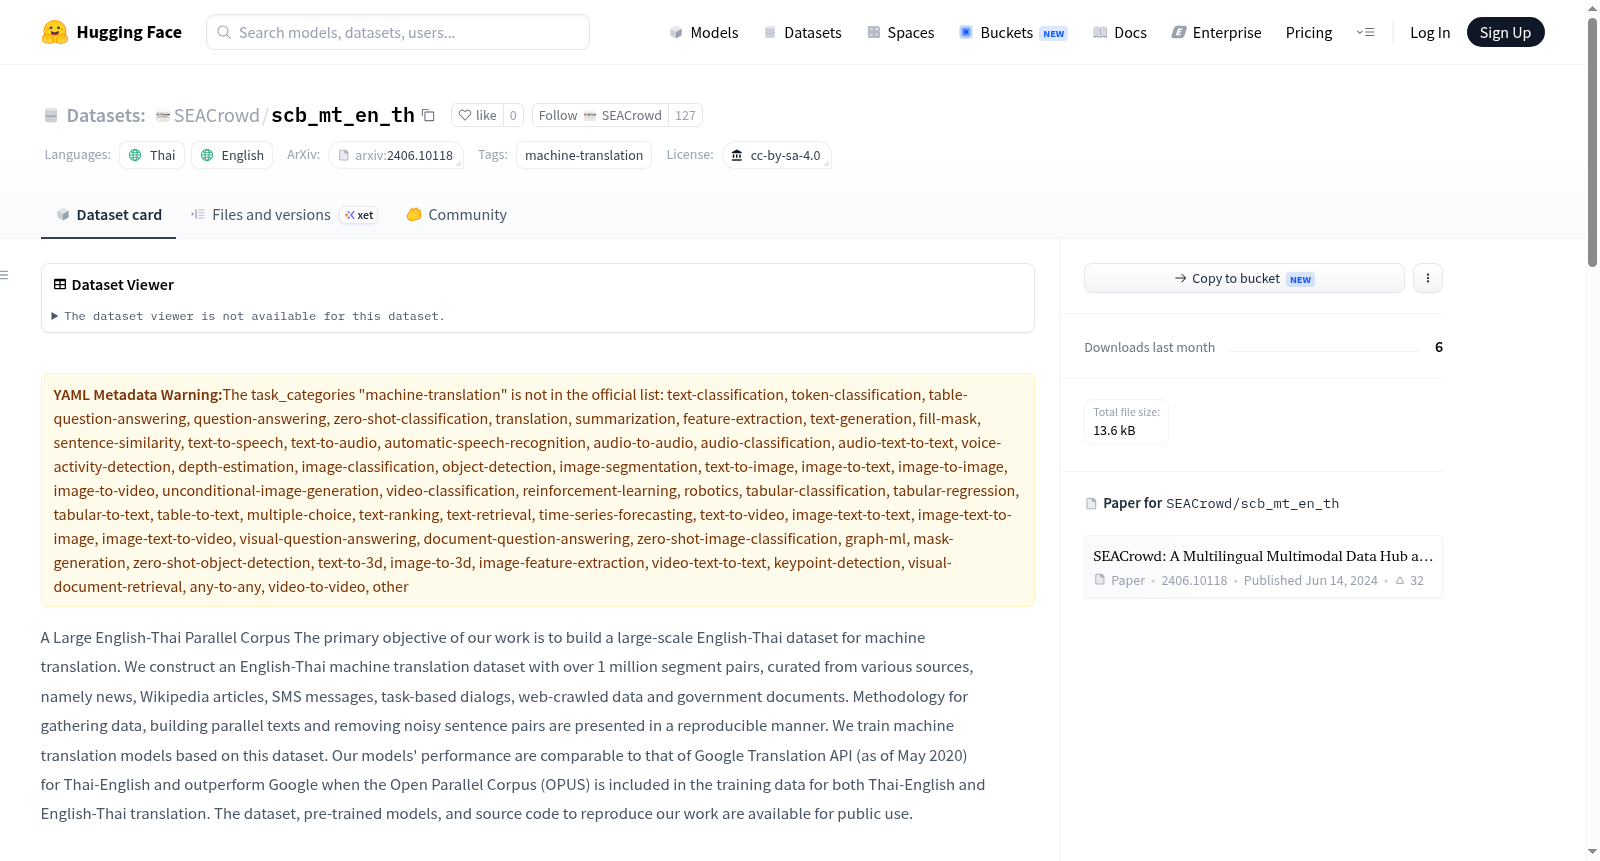Image resolution: width=1600 pixels, height=861 pixels.
Task: Click the Hugging Face logo icon
Action: [x=55, y=32]
